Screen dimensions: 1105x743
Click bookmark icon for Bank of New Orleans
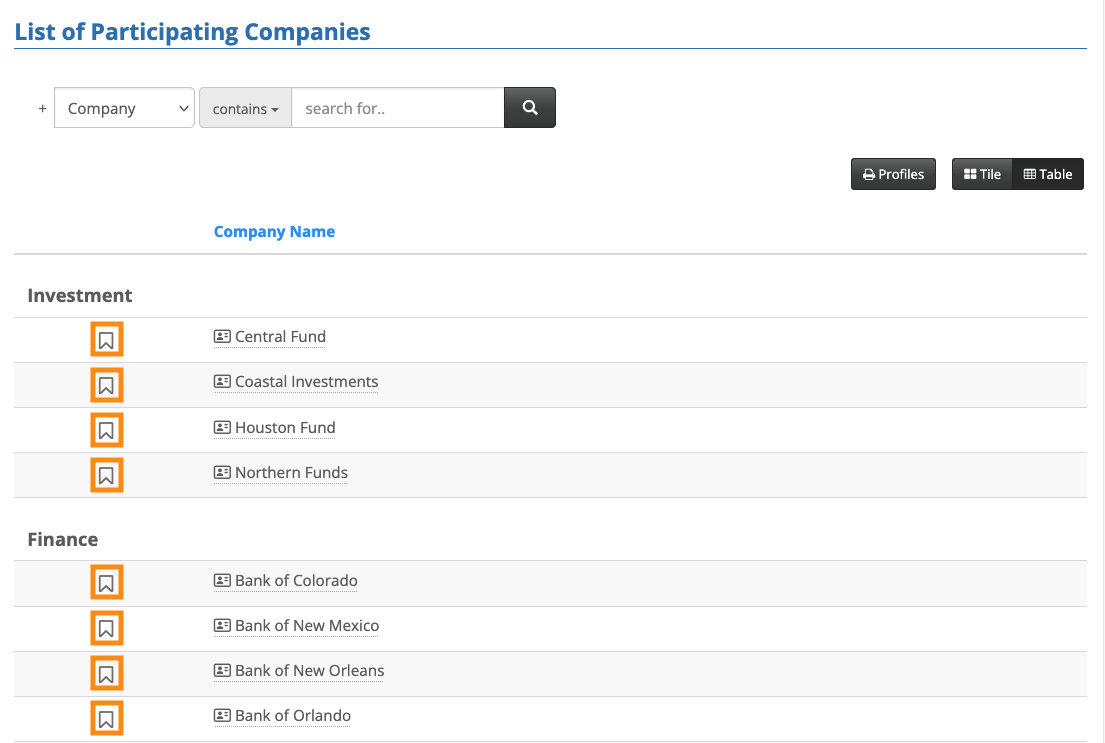pyautogui.click(x=107, y=673)
